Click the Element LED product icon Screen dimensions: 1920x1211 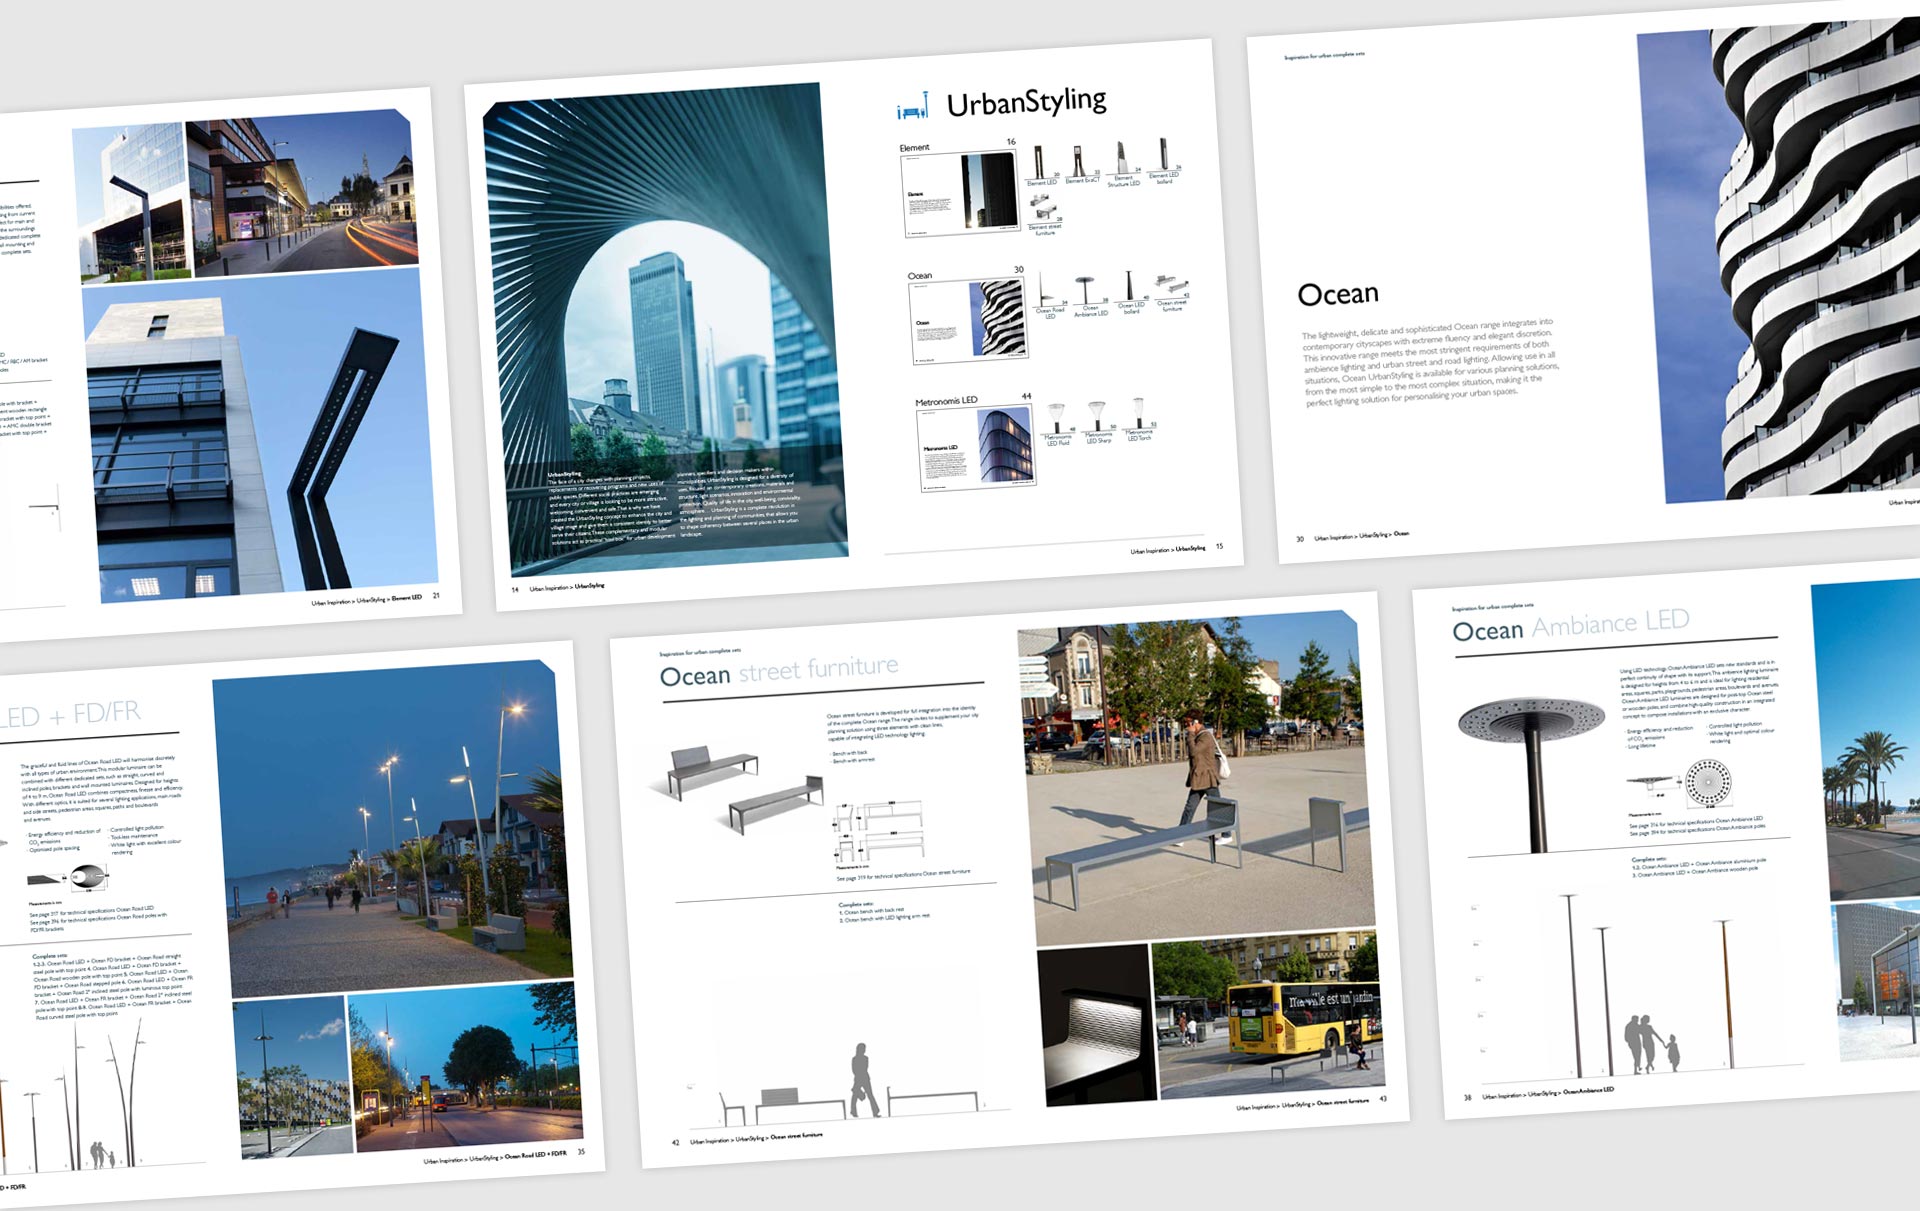[1040, 162]
